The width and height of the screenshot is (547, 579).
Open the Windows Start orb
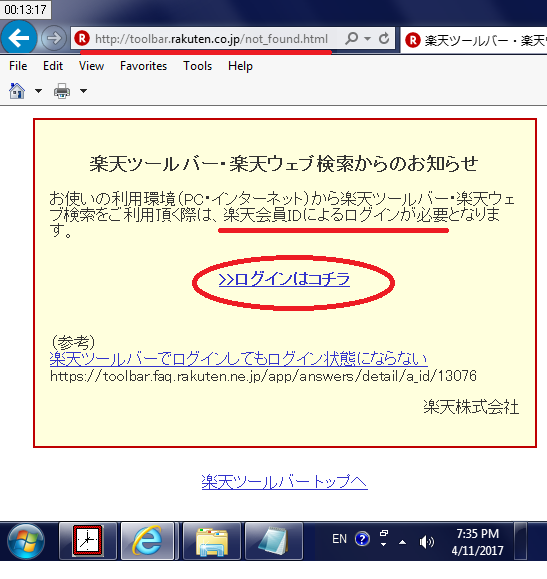pyautogui.click(x=25, y=541)
